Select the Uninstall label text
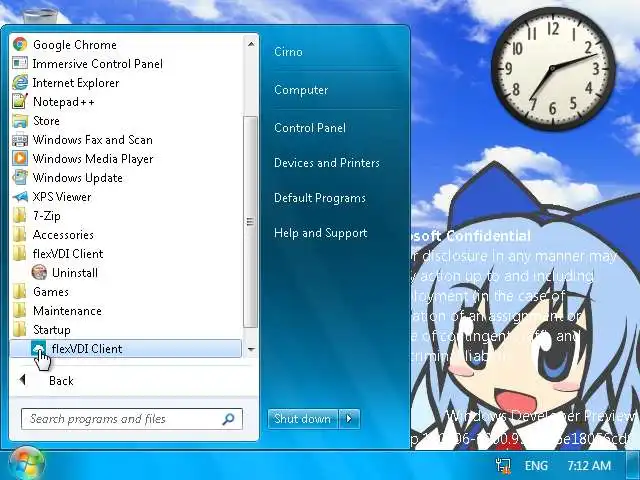Image resolution: width=640 pixels, height=480 pixels. click(75, 273)
